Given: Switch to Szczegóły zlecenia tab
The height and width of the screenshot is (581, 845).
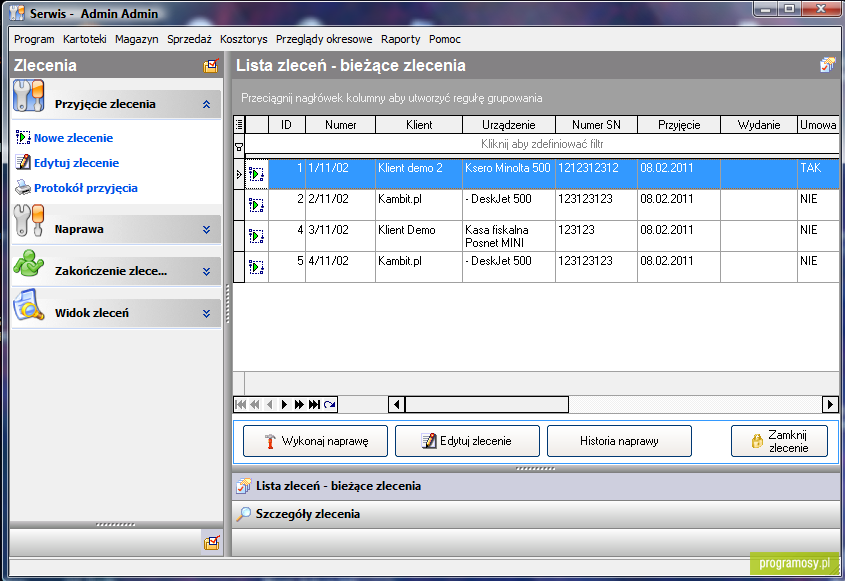Looking at the screenshot, I should click(536, 514).
